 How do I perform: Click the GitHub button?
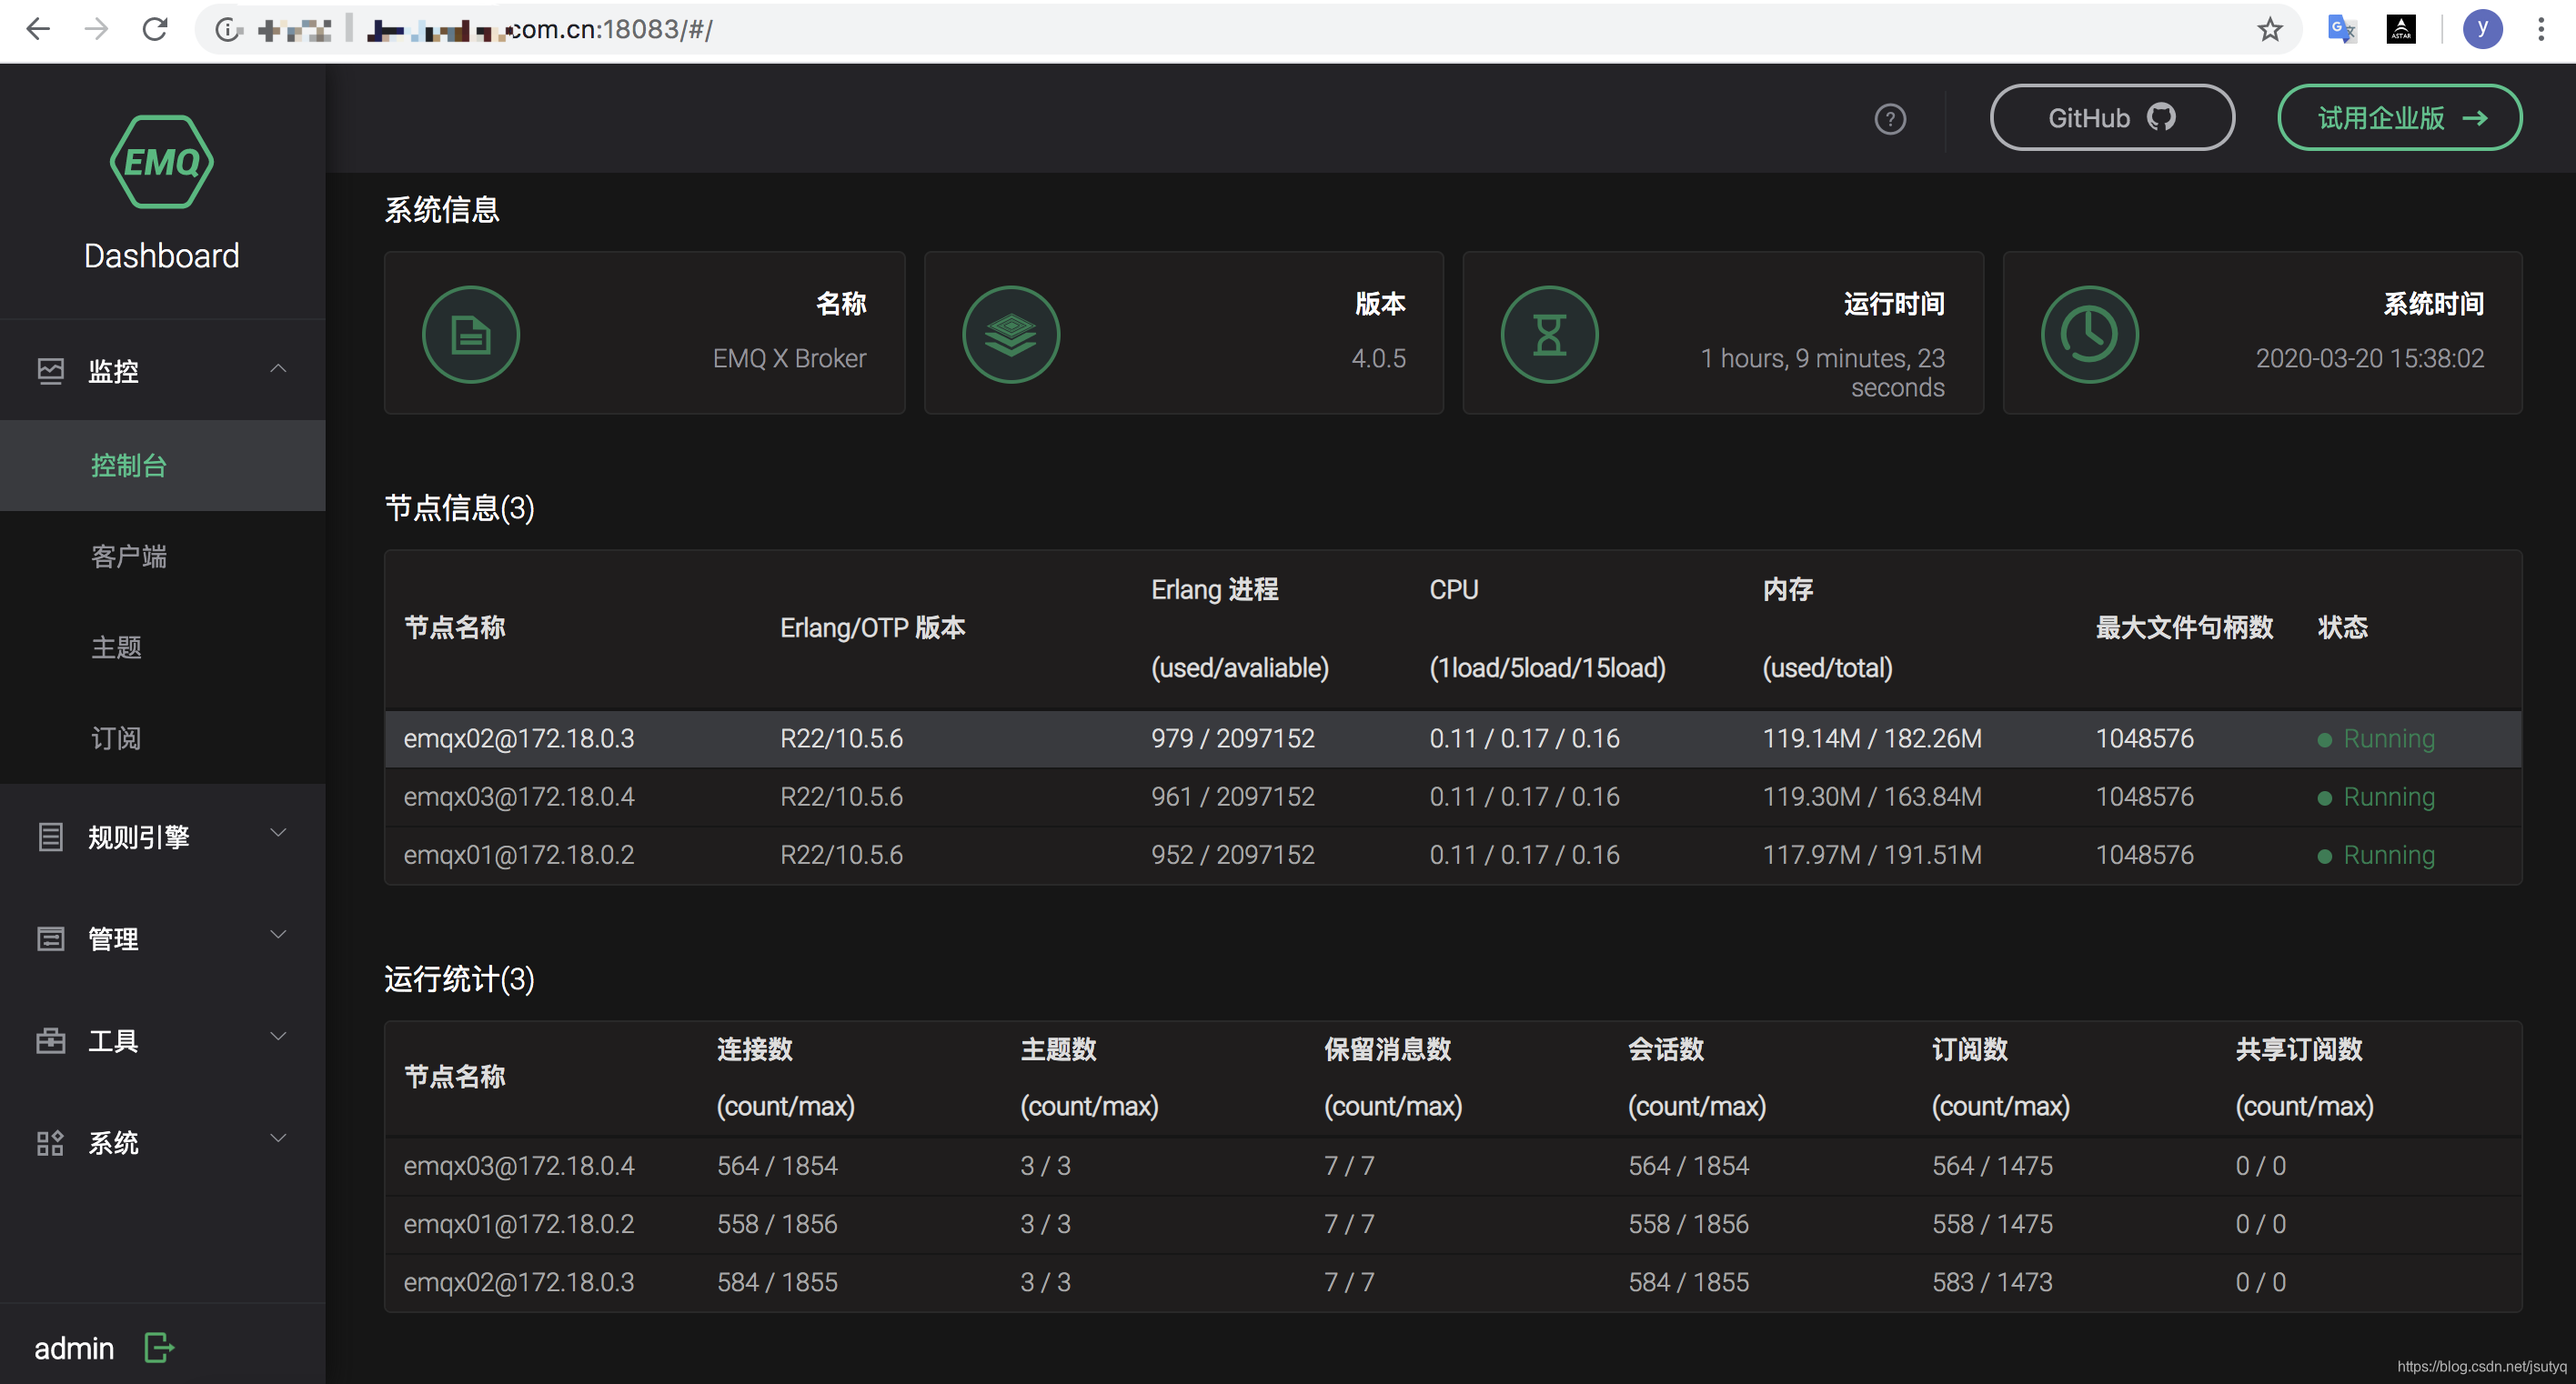tap(2111, 118)
